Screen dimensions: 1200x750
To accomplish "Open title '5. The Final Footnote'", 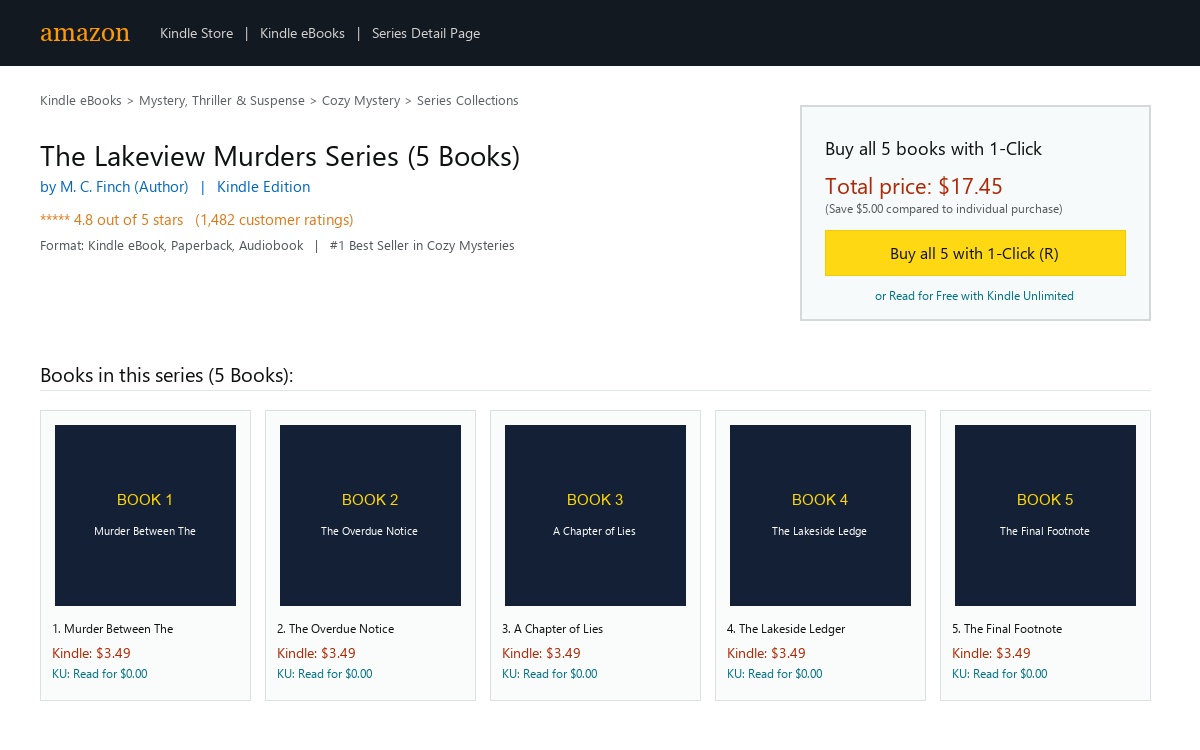I will (x=1007, y=629).
